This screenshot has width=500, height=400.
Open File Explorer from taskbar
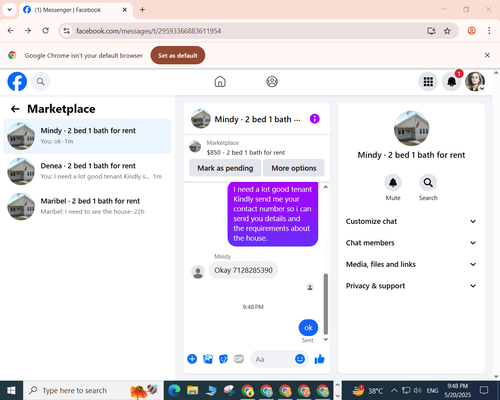pyautogui.click(x=192, y=390)
